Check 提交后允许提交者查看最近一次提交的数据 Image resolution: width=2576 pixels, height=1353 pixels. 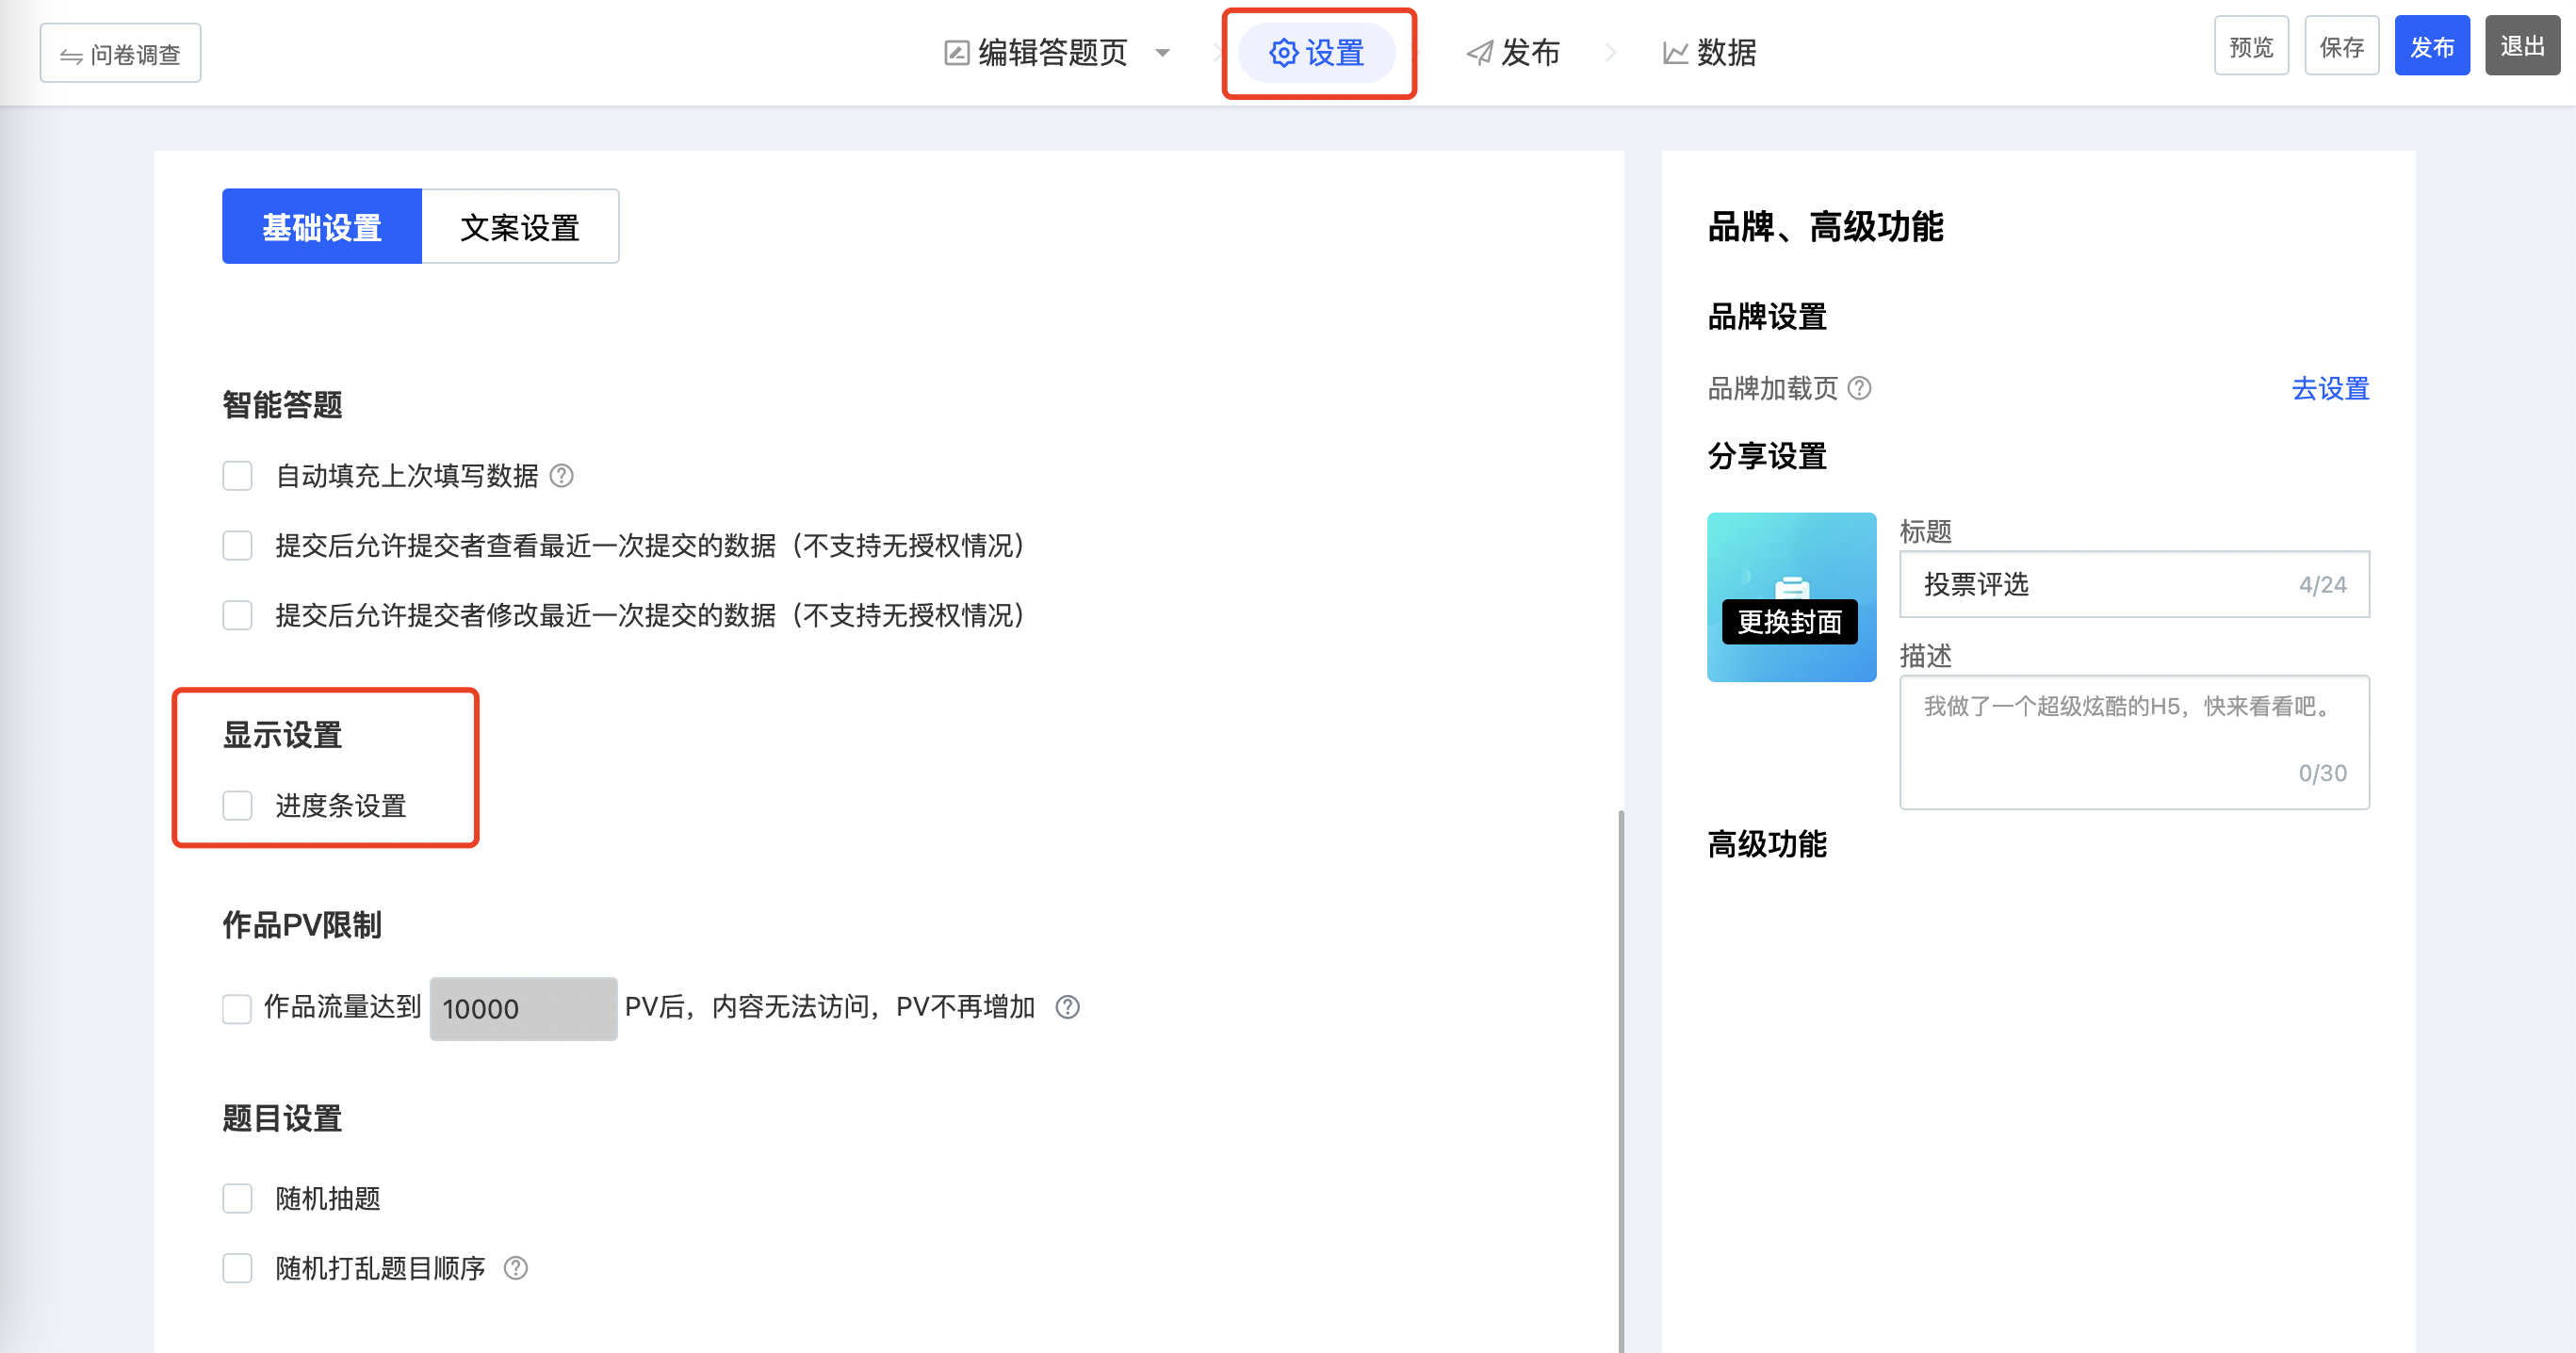(237, 546)
